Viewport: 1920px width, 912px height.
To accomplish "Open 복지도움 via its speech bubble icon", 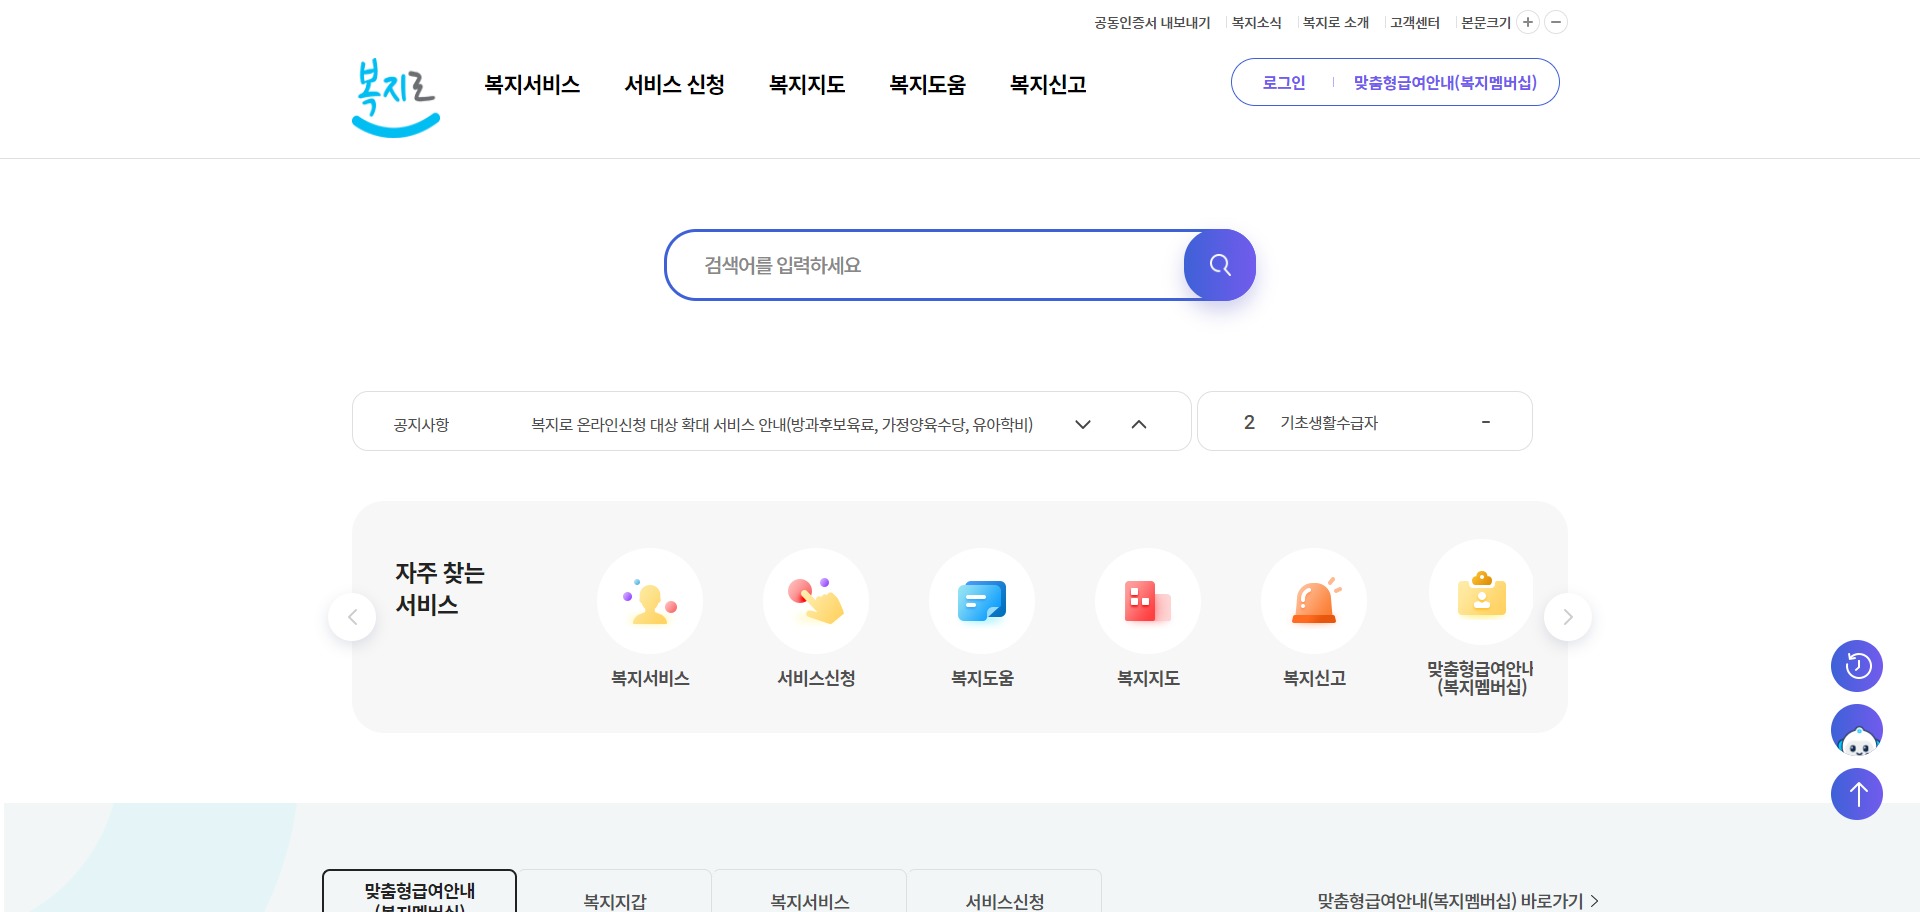I will [981, 600].
